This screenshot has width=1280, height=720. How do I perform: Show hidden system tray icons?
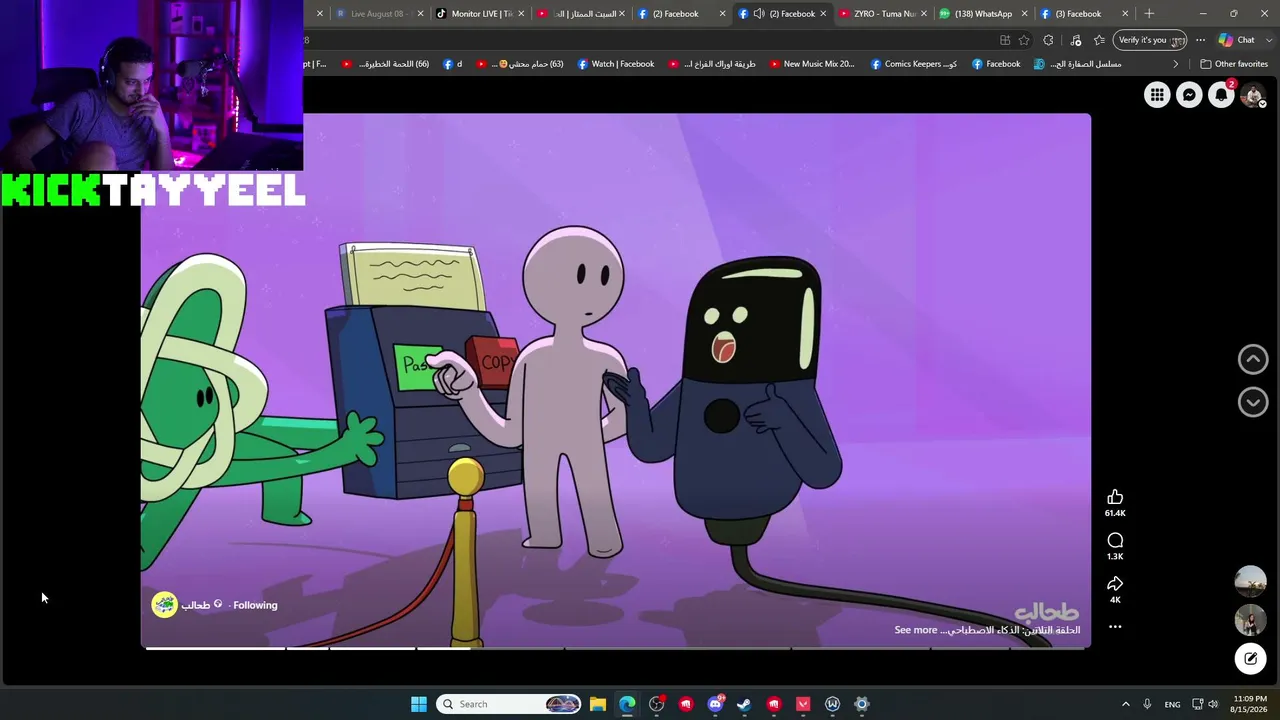point(1126,704)
